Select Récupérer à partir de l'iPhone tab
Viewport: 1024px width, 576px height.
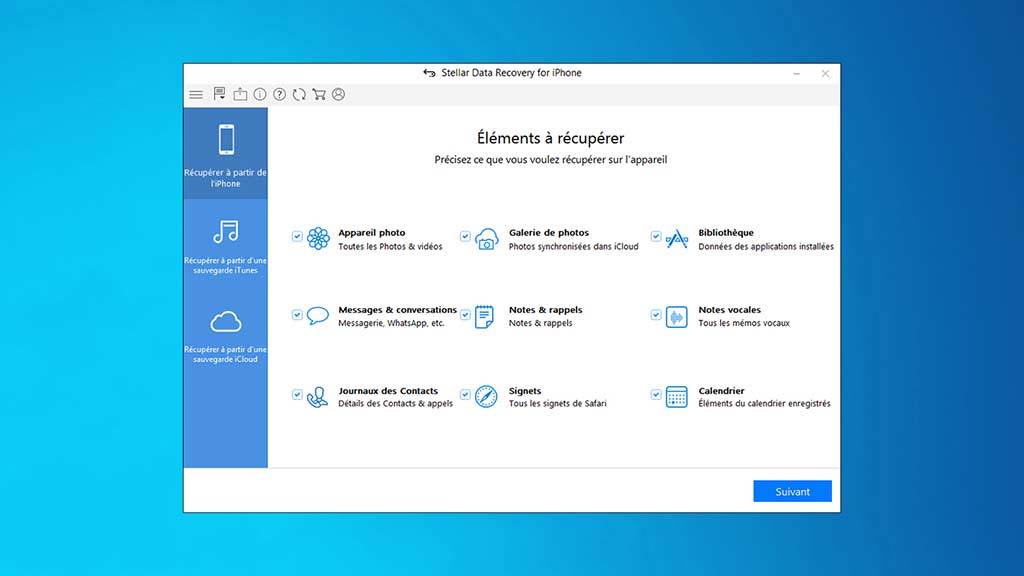[226, 153]
